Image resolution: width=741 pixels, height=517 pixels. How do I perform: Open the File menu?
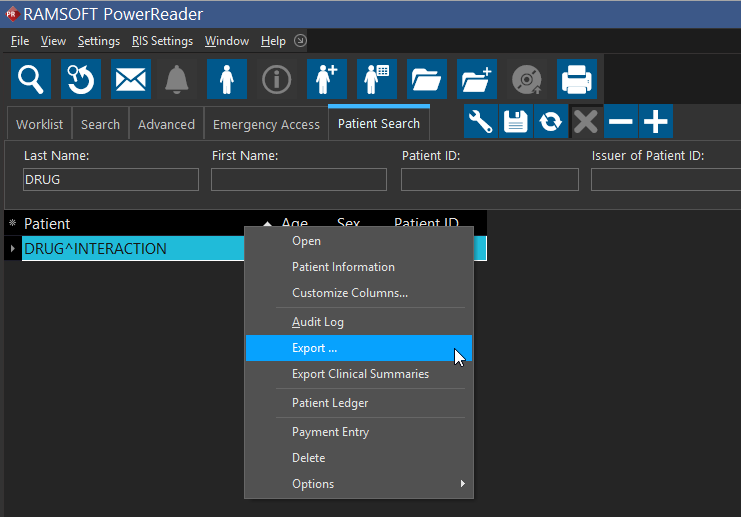pos(20,41)
